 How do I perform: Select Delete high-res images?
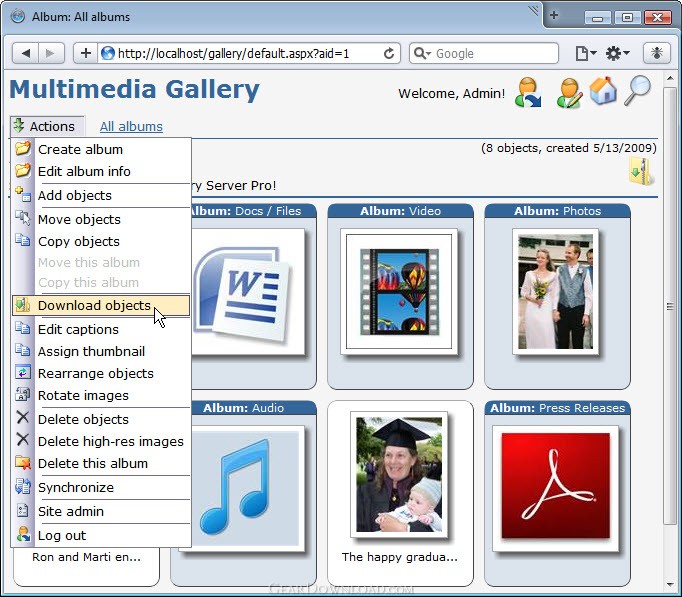pos(101,441)
